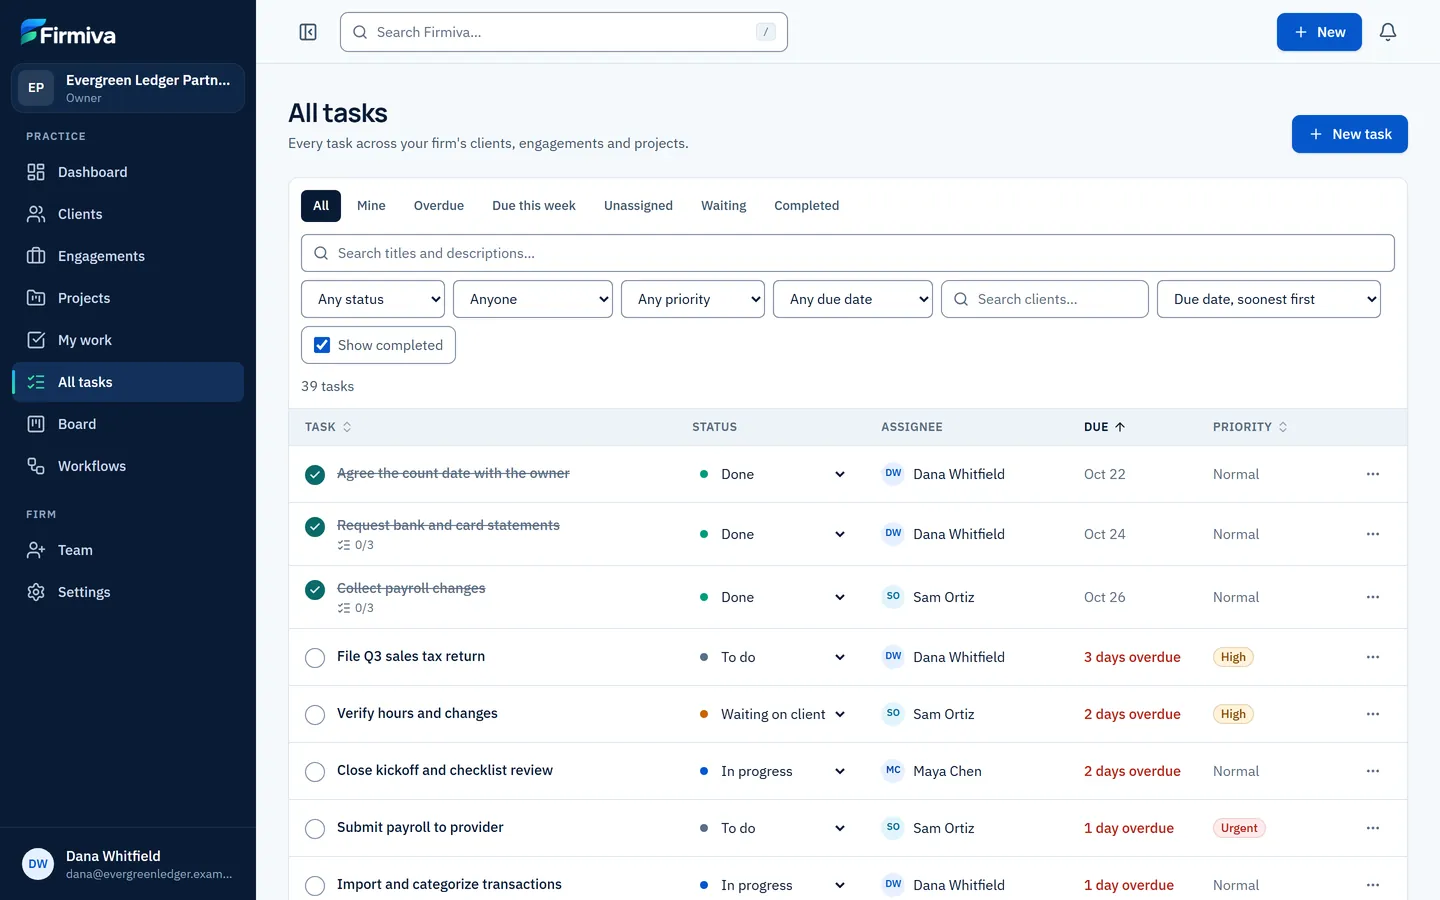Open the Any due date dropdown
Viewport: 1440px width, 900px height.
click(x=853, y=299)
